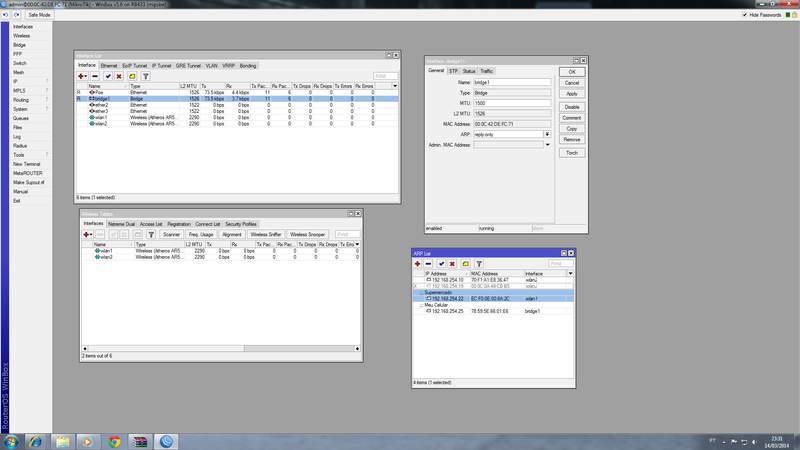Image resolution: width=800 pixels, height=450 pixels.
Task: Open Windows Media Player from the taskbar
Action: coord(88,442)
